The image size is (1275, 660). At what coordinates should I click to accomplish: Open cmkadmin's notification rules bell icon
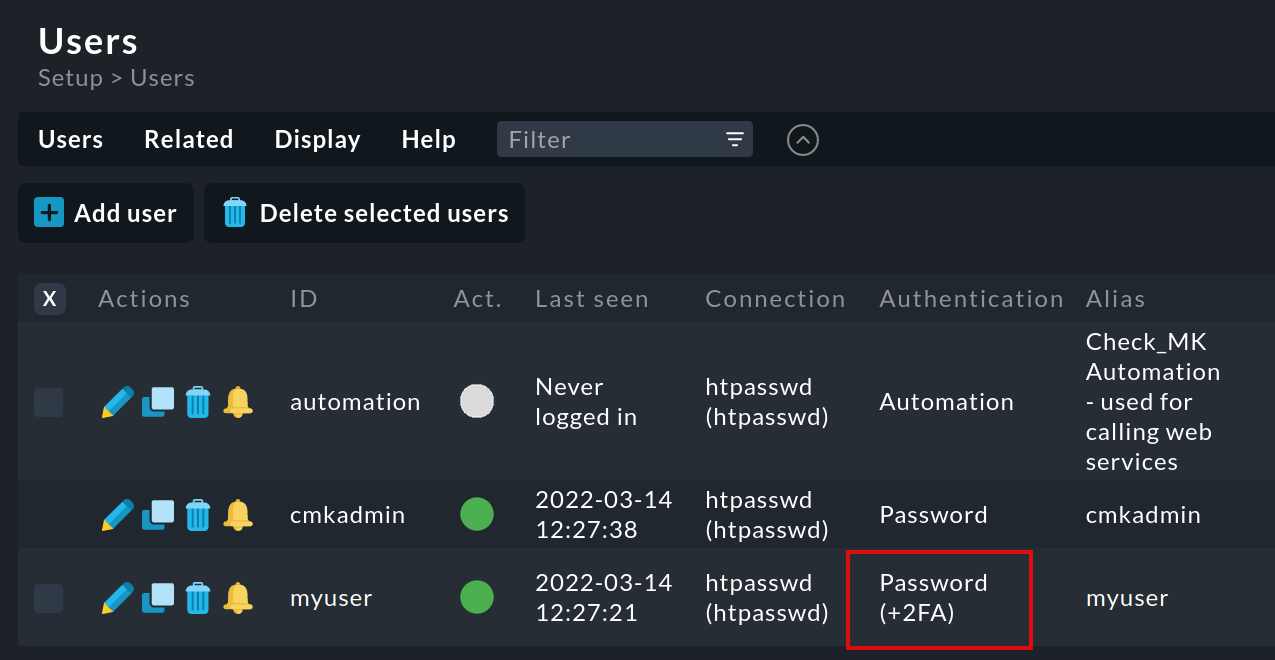coord(238,514)
